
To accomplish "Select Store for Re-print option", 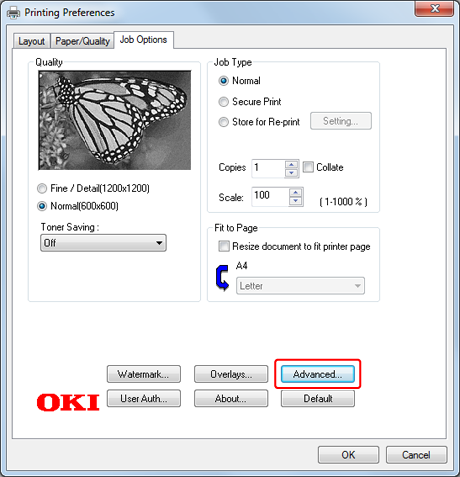I will pos(223,122).
